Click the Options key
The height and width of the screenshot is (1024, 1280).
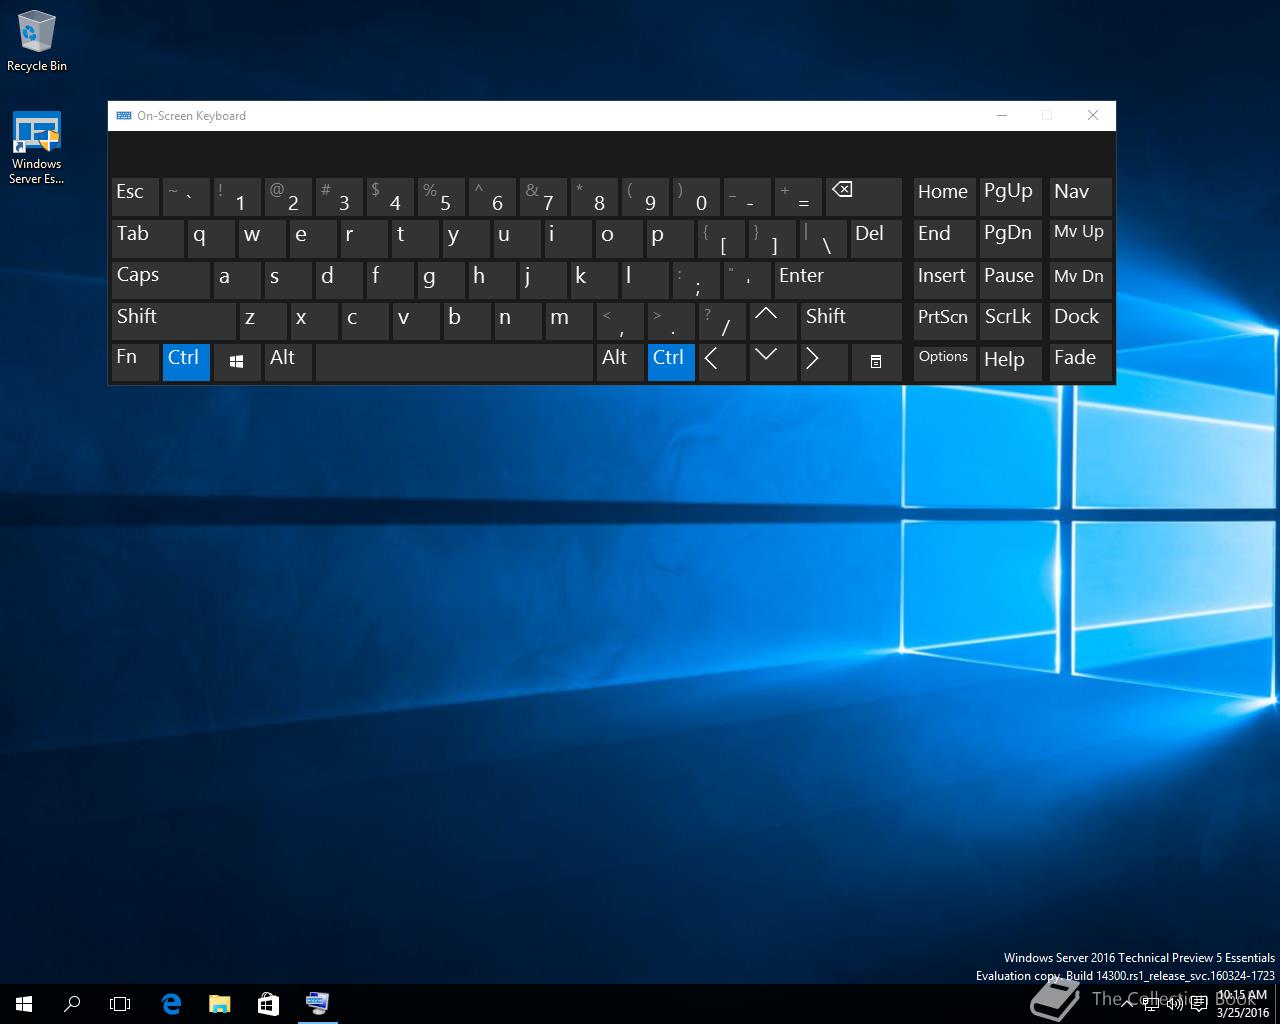click(x=944, y=362)
